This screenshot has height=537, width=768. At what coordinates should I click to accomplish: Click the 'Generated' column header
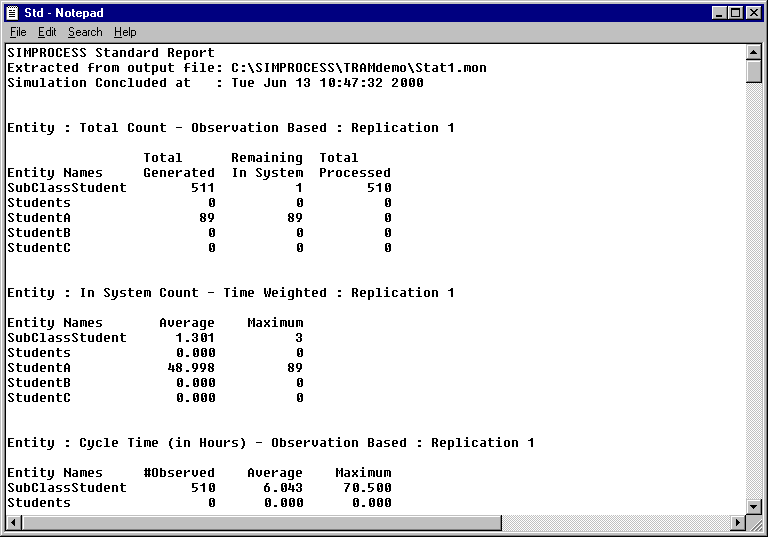point(179,172)
